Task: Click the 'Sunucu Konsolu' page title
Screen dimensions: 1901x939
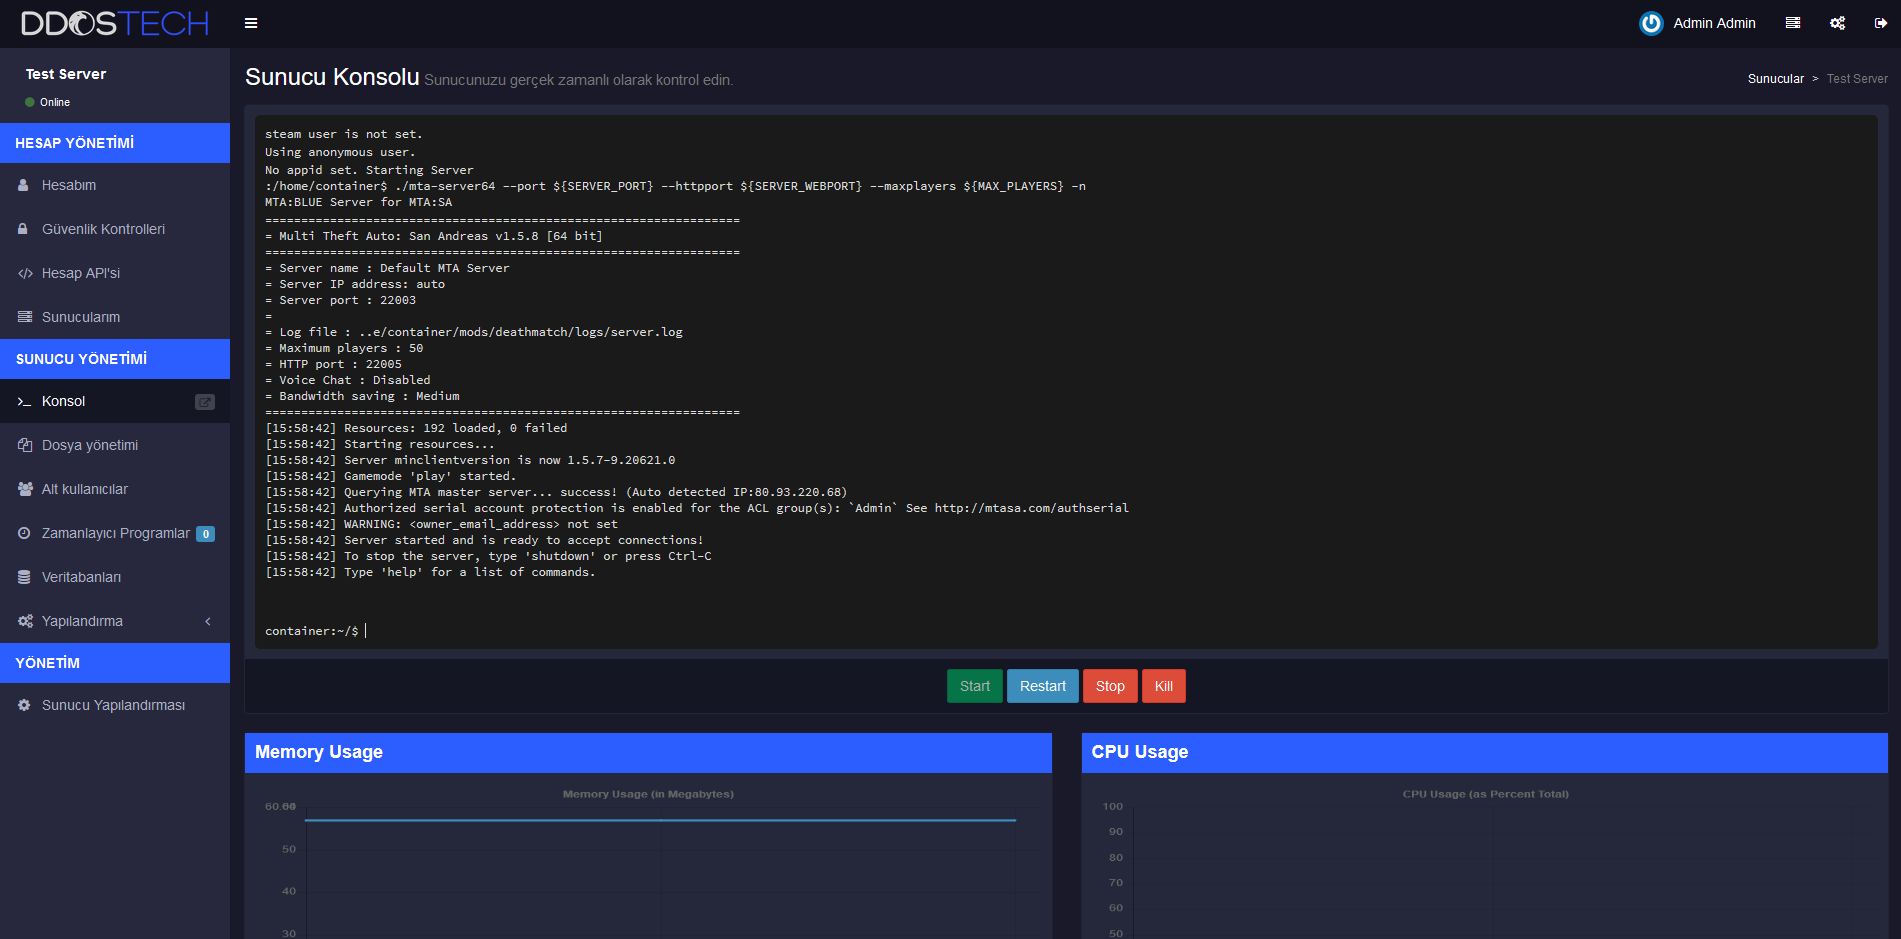Action: [x=332, y=77]
